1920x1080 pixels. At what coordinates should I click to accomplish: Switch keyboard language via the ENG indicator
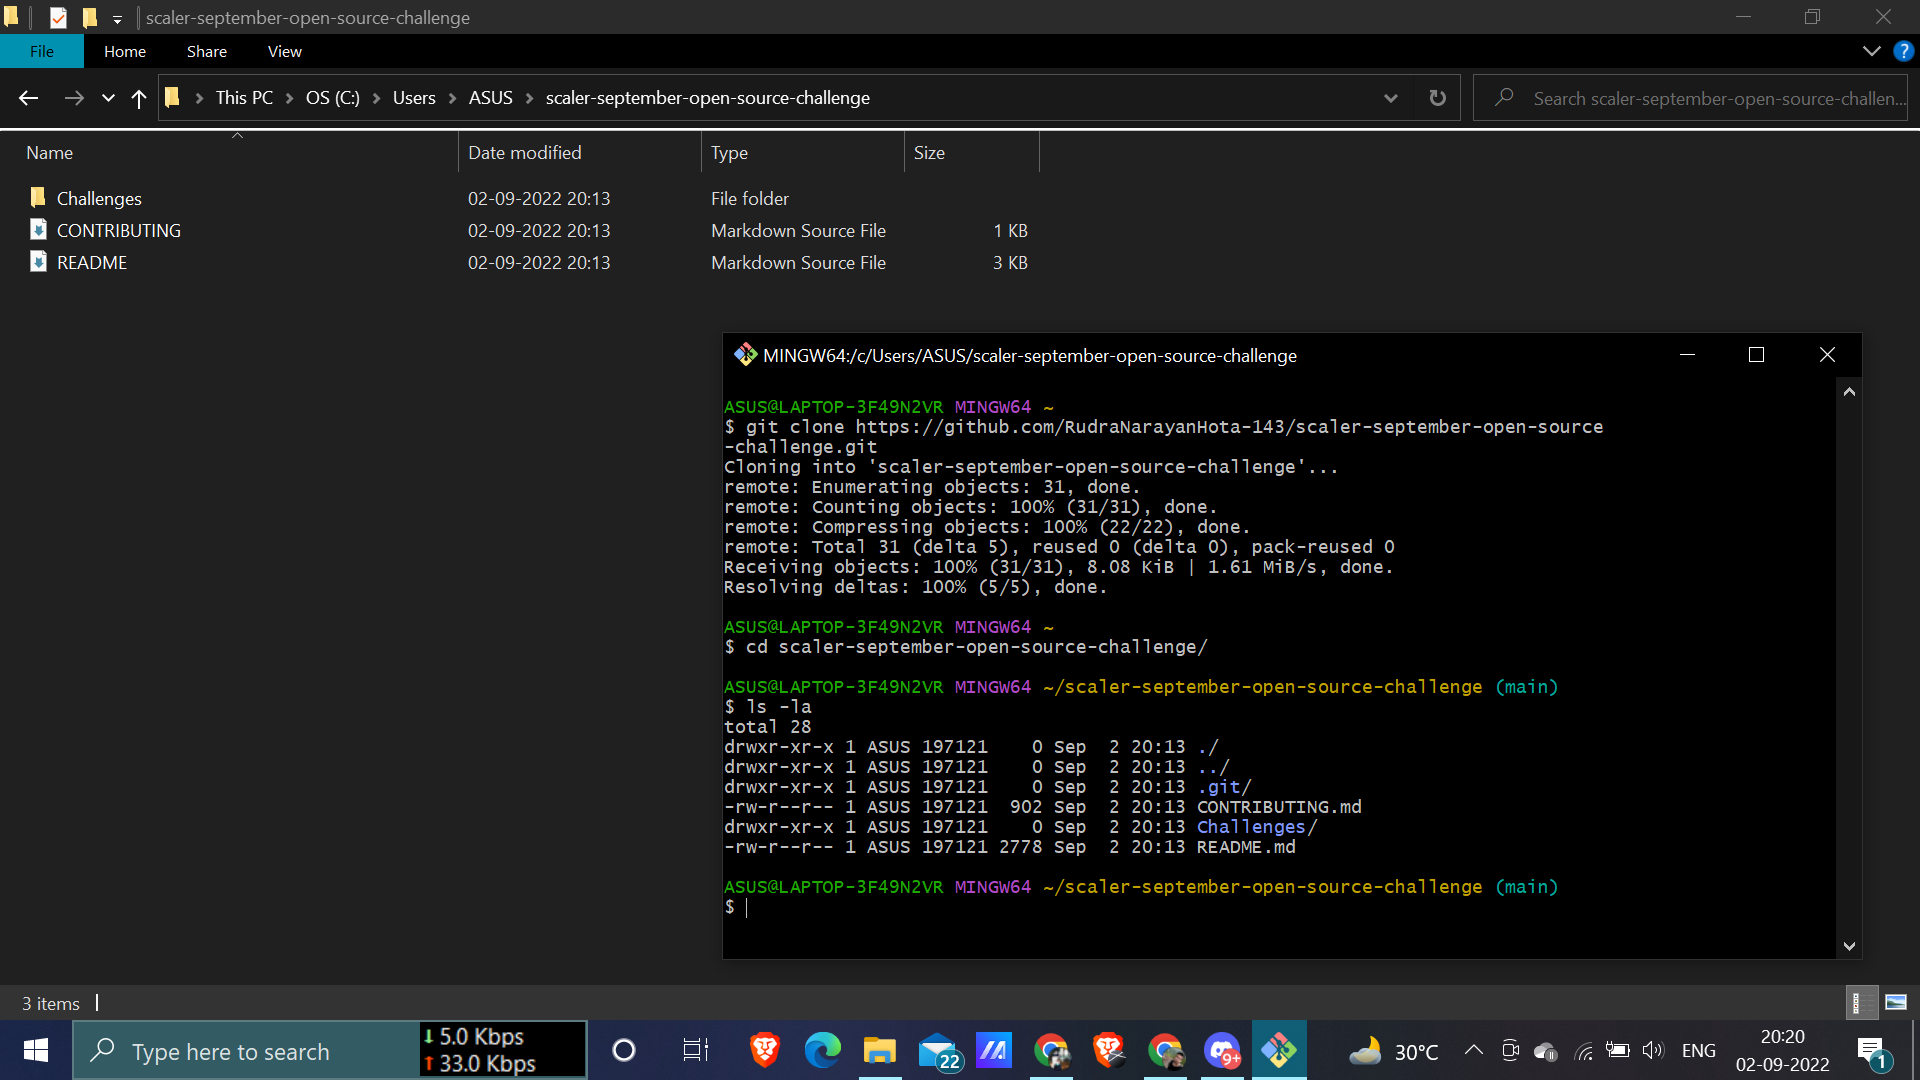pos(1699,1050)
